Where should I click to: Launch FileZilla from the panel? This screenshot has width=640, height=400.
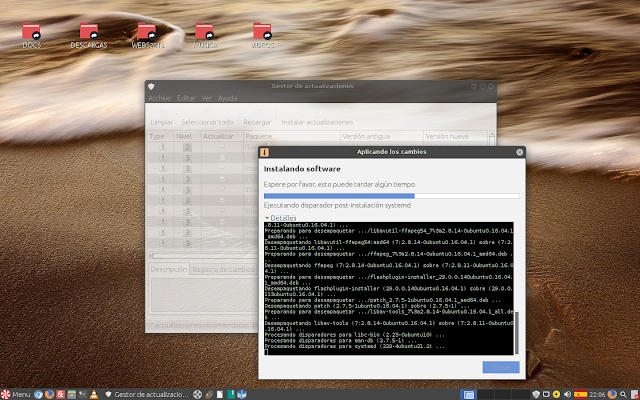coord(60,394)
